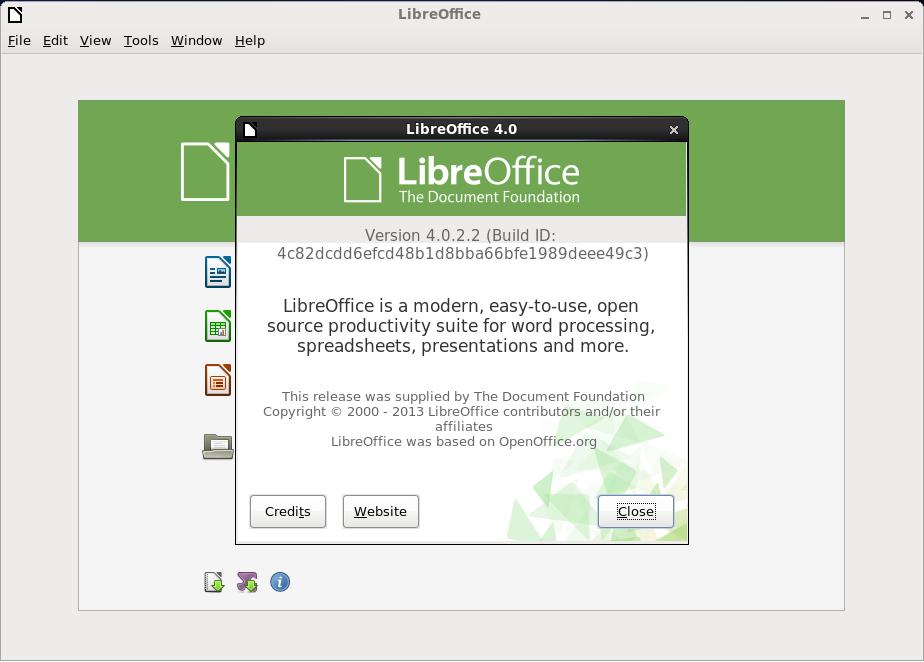The height and width of the screenshot is (662, 924).
Task: Click the 'LibreOffice 4.0' dialog title text
Action: (461, 129)
